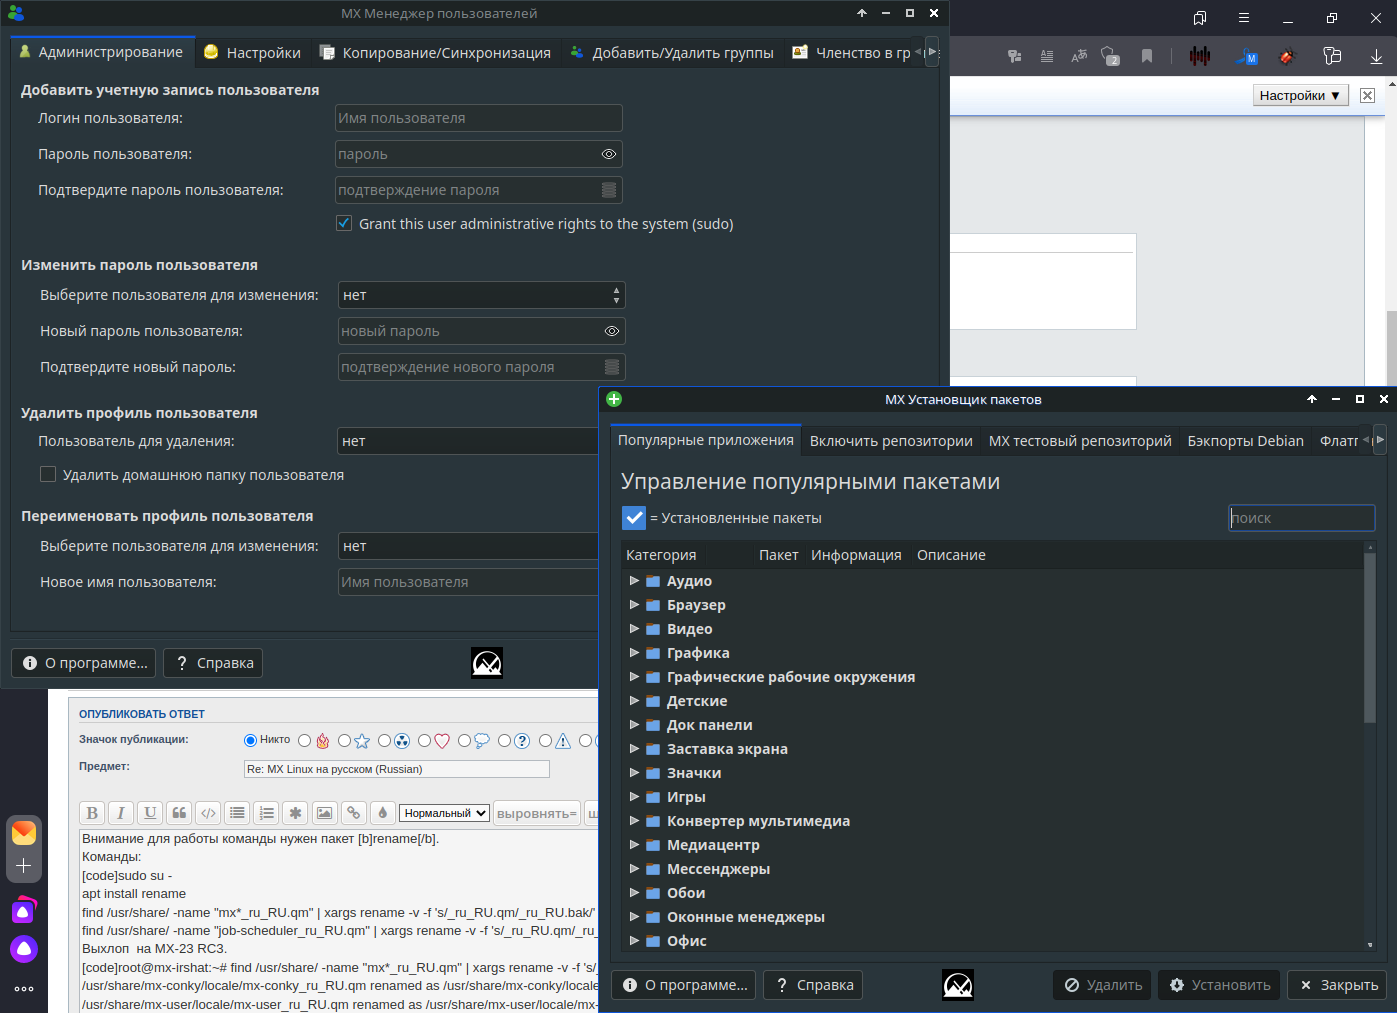Click Bold icon in forum reply editor

(x=92, y=813)
